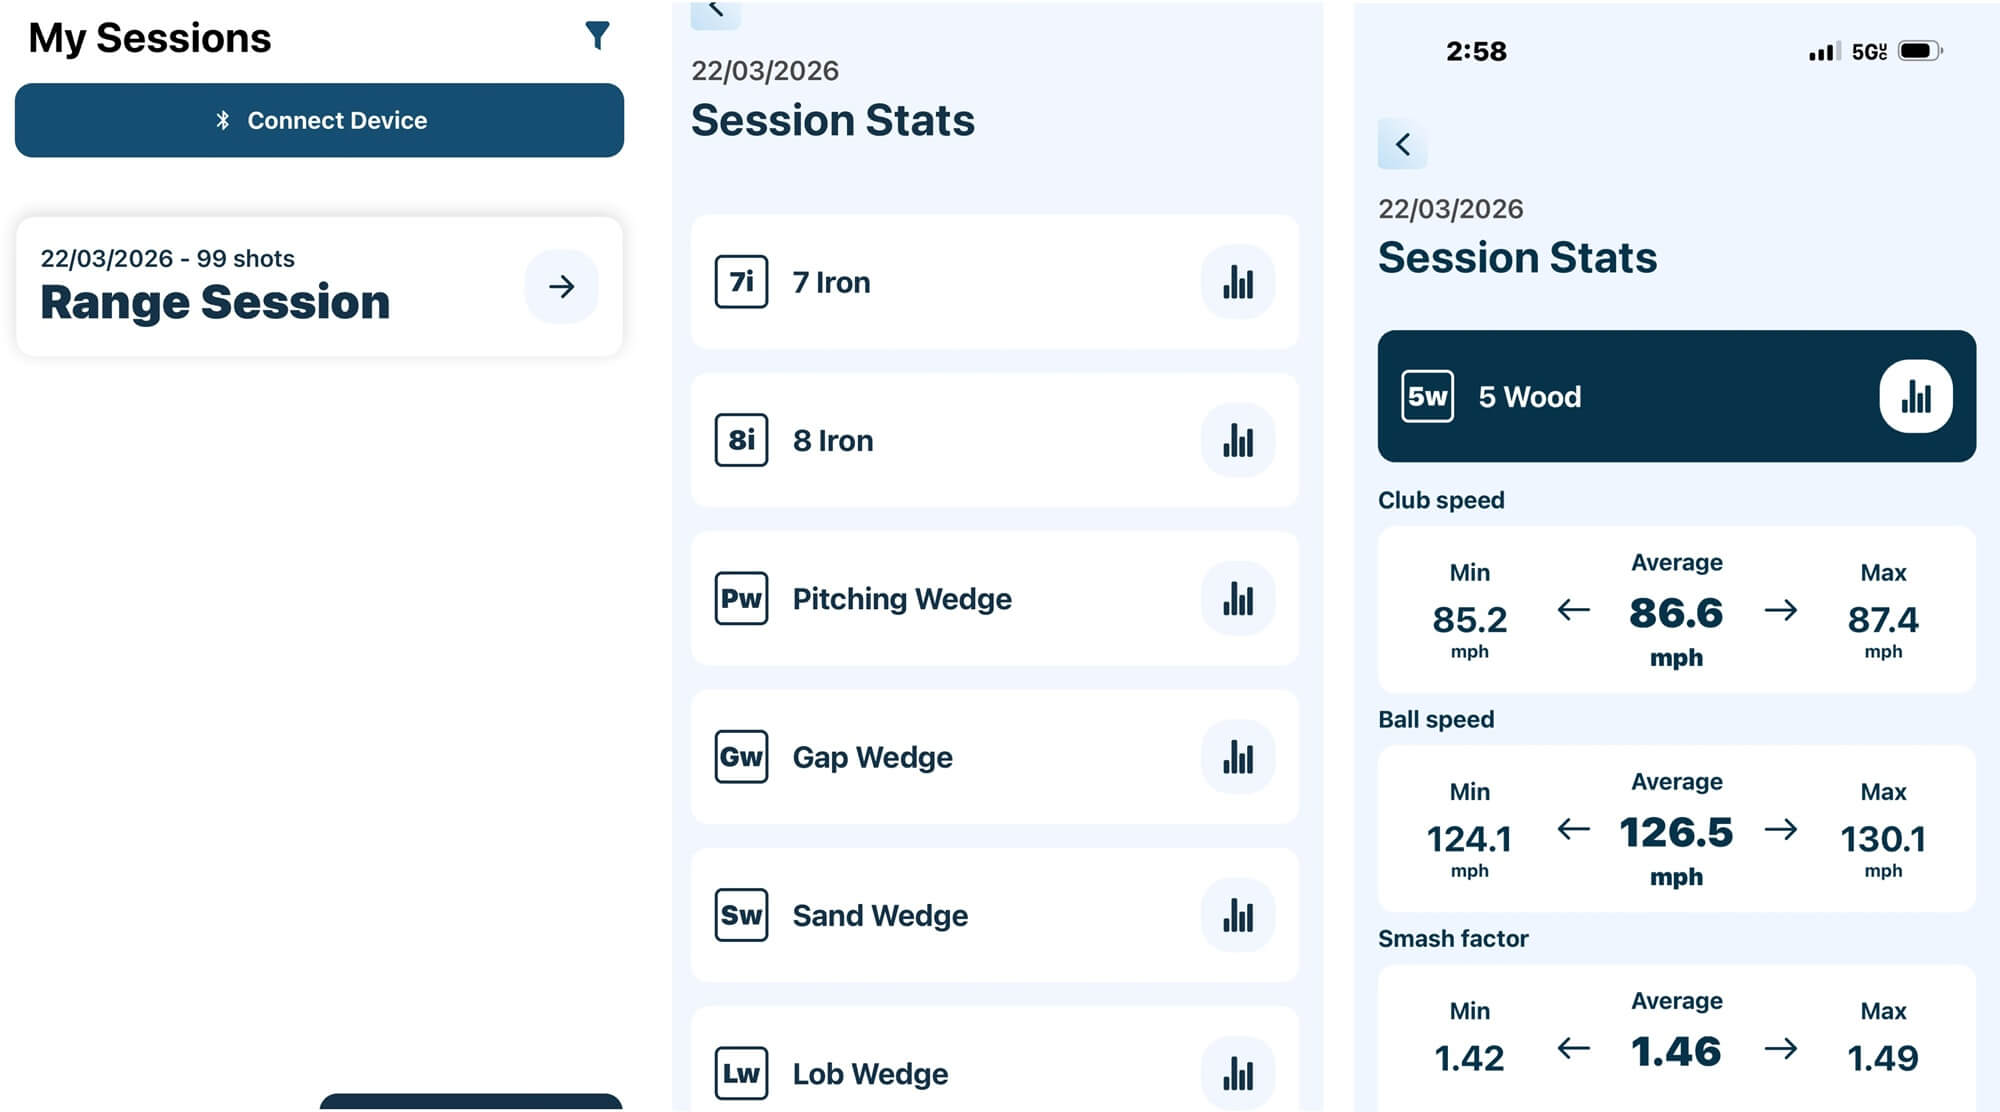Click the Smash factor left arrow

coord(1573,1048)
